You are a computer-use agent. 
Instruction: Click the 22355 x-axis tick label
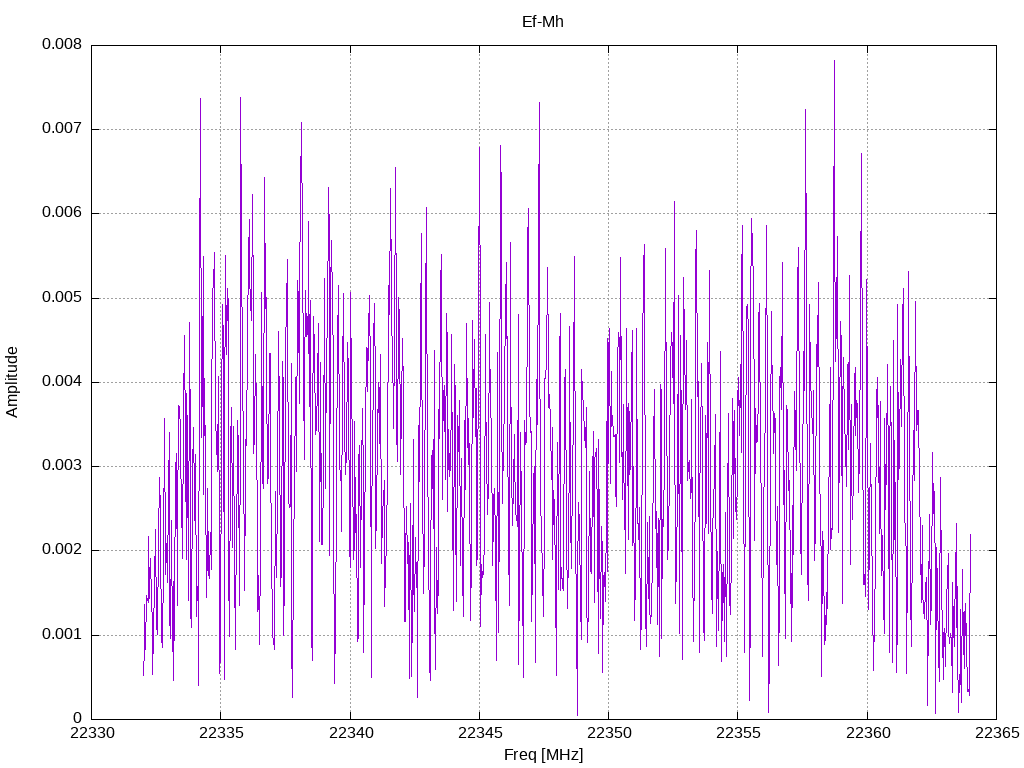pyautogui.click(x=738, y=733)
